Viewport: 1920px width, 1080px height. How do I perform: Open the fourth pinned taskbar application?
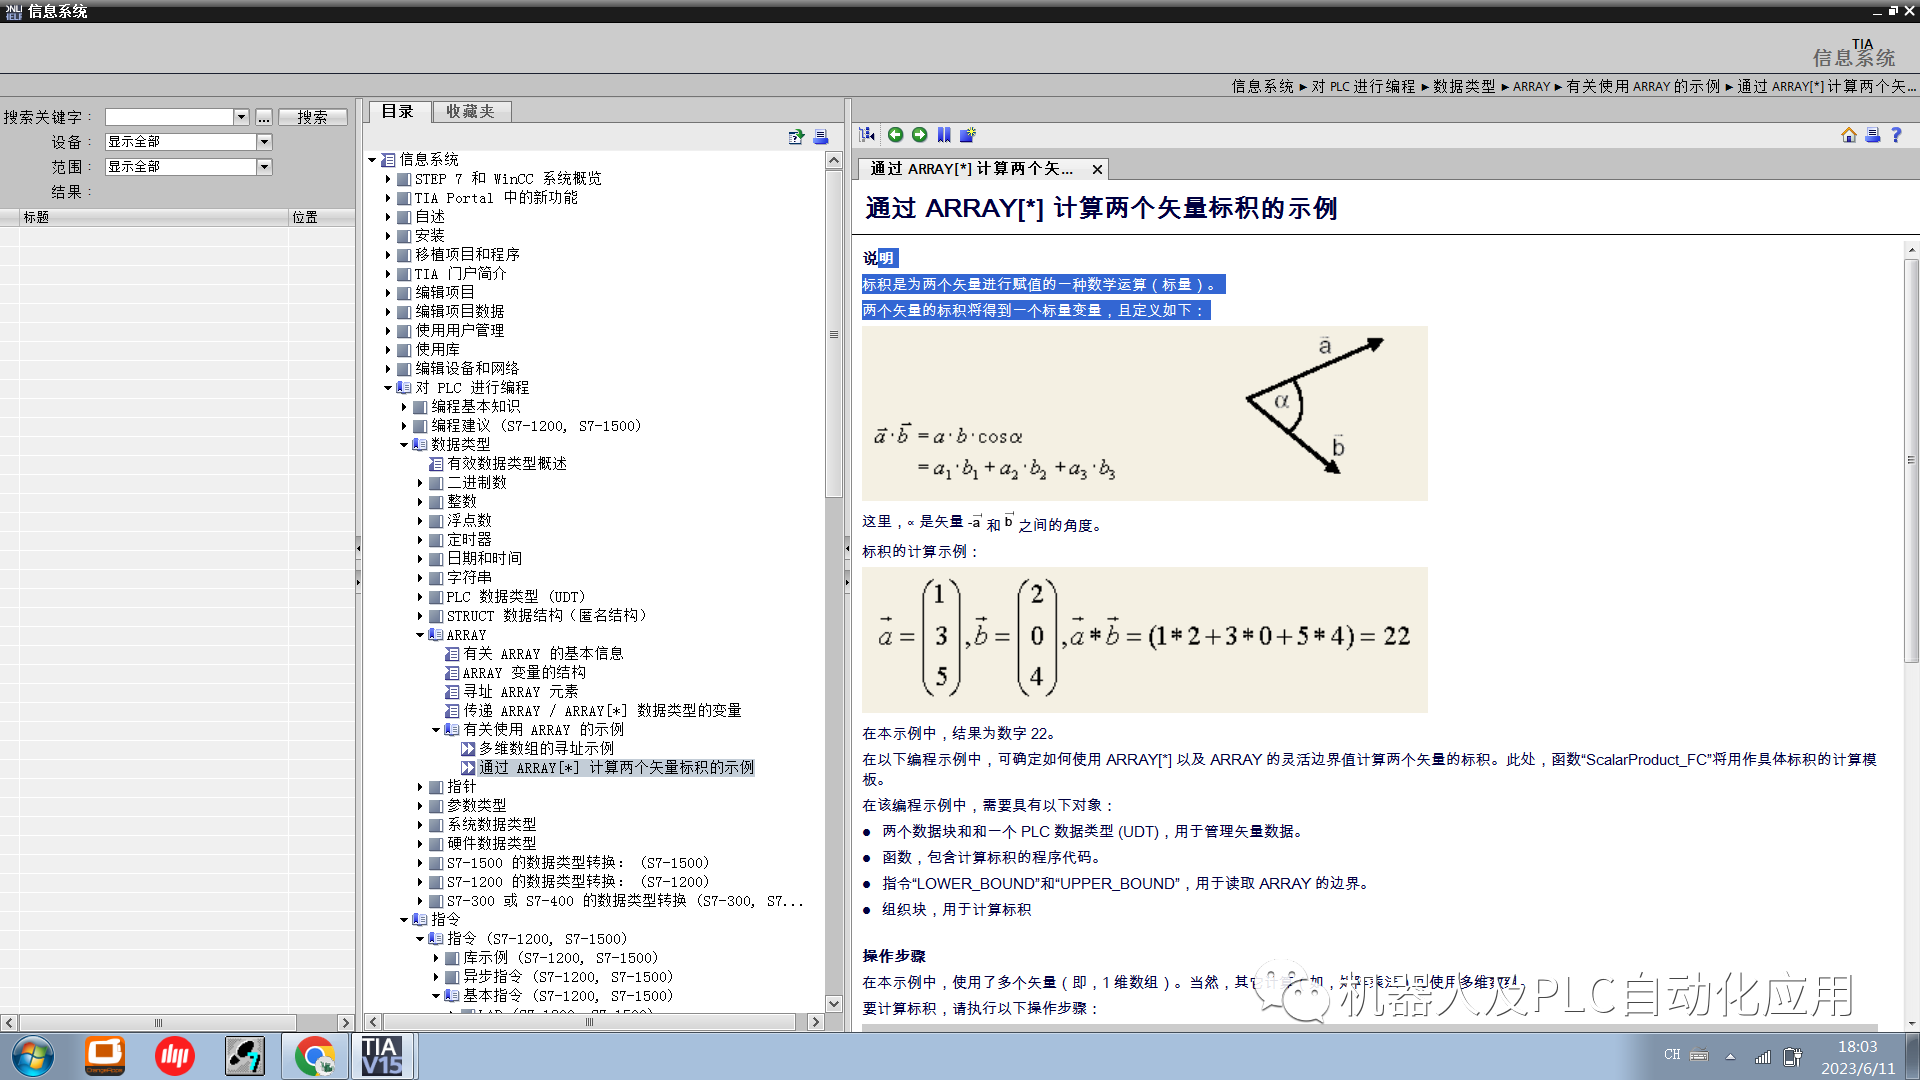(x=245, y=1056)
